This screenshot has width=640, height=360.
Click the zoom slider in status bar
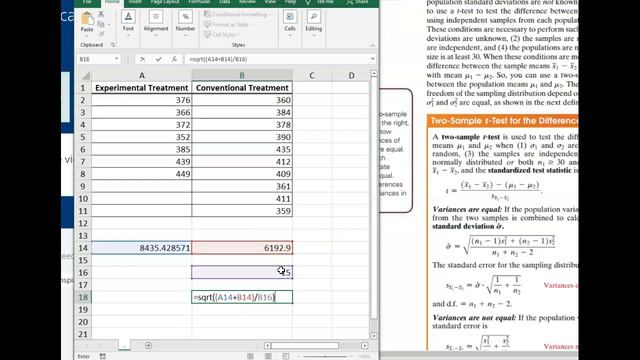pyautogui.click(x=325, y=356)
